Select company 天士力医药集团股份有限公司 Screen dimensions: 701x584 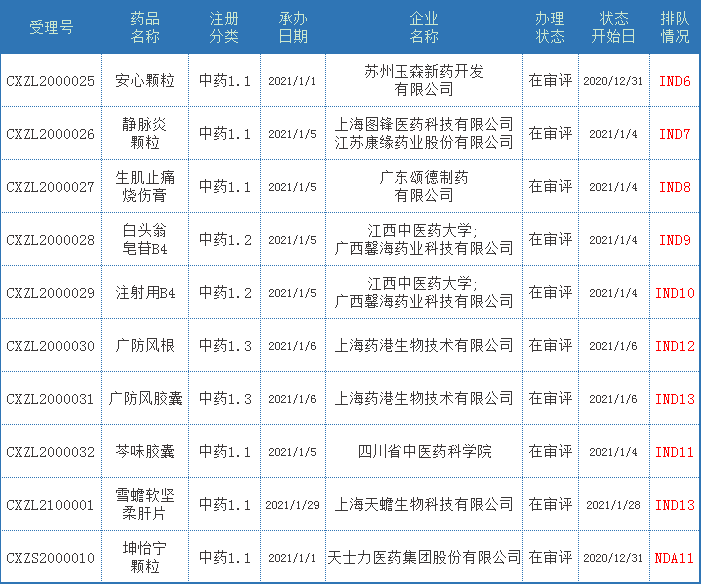[424, 557]
